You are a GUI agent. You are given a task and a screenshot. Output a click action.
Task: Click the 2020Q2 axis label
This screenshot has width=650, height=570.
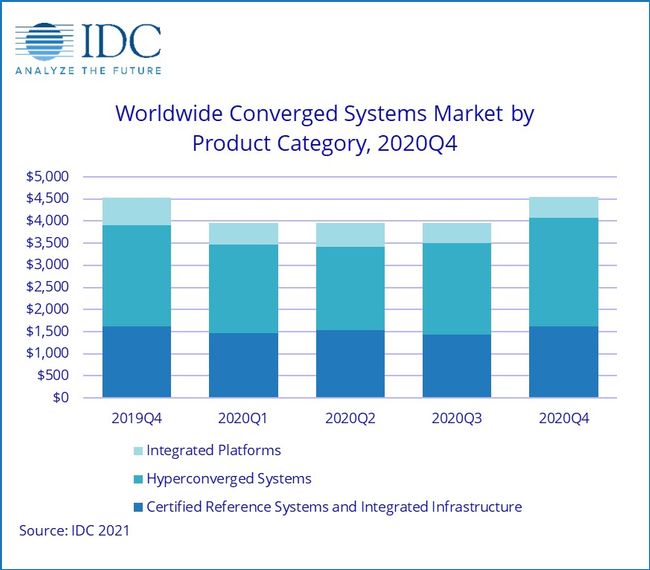(350, 418)
